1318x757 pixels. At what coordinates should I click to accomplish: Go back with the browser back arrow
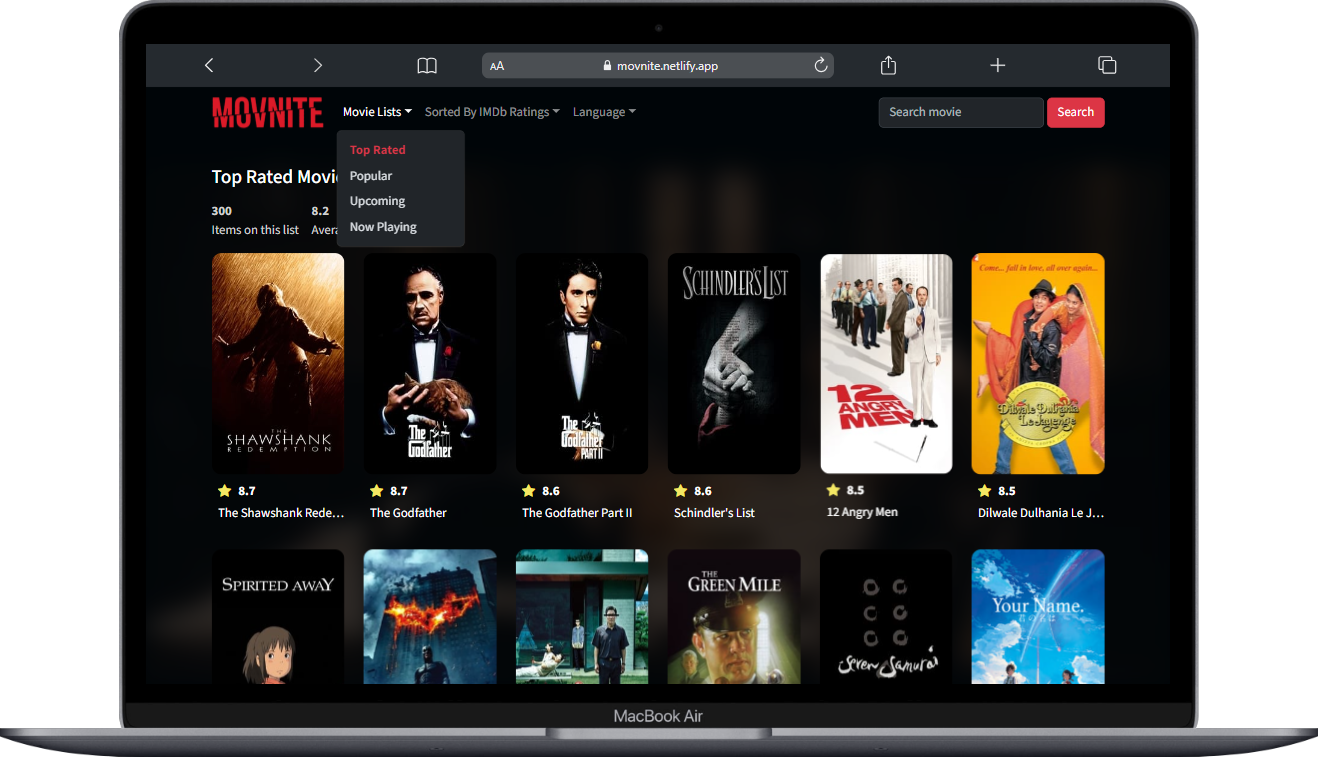pos(209,65)
